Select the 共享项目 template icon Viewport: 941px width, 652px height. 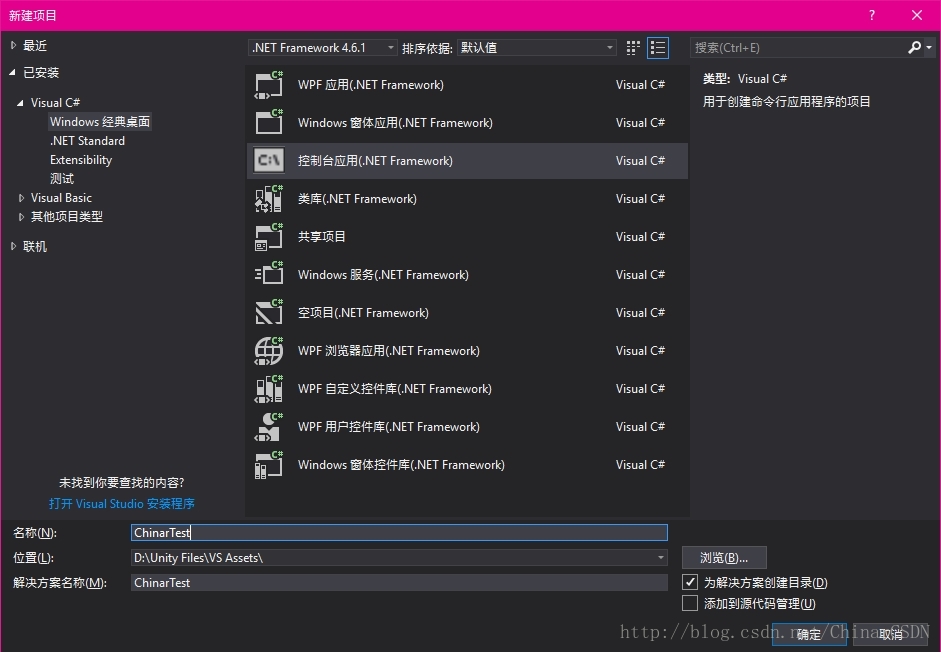click(x=269, y=237)
